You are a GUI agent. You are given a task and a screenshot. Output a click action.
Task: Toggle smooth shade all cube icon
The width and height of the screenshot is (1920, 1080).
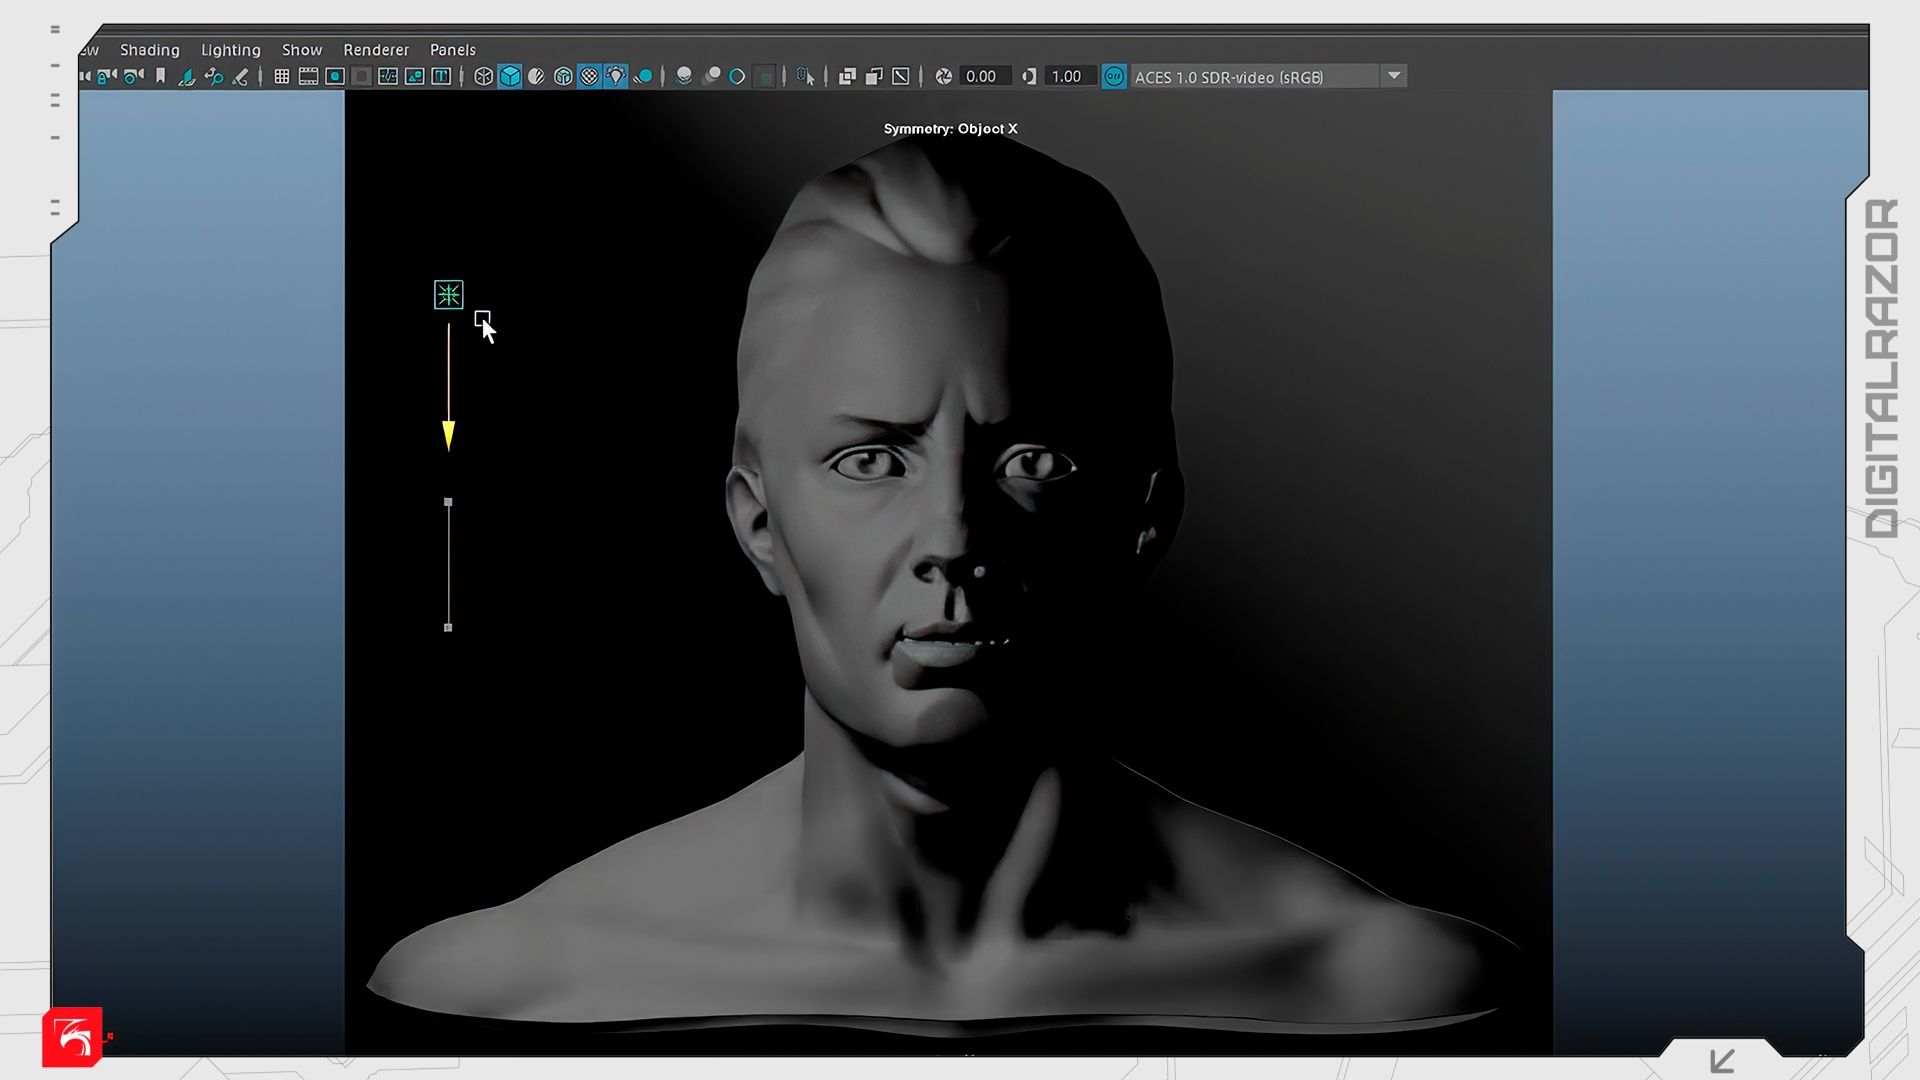click(x=510, y=76)
